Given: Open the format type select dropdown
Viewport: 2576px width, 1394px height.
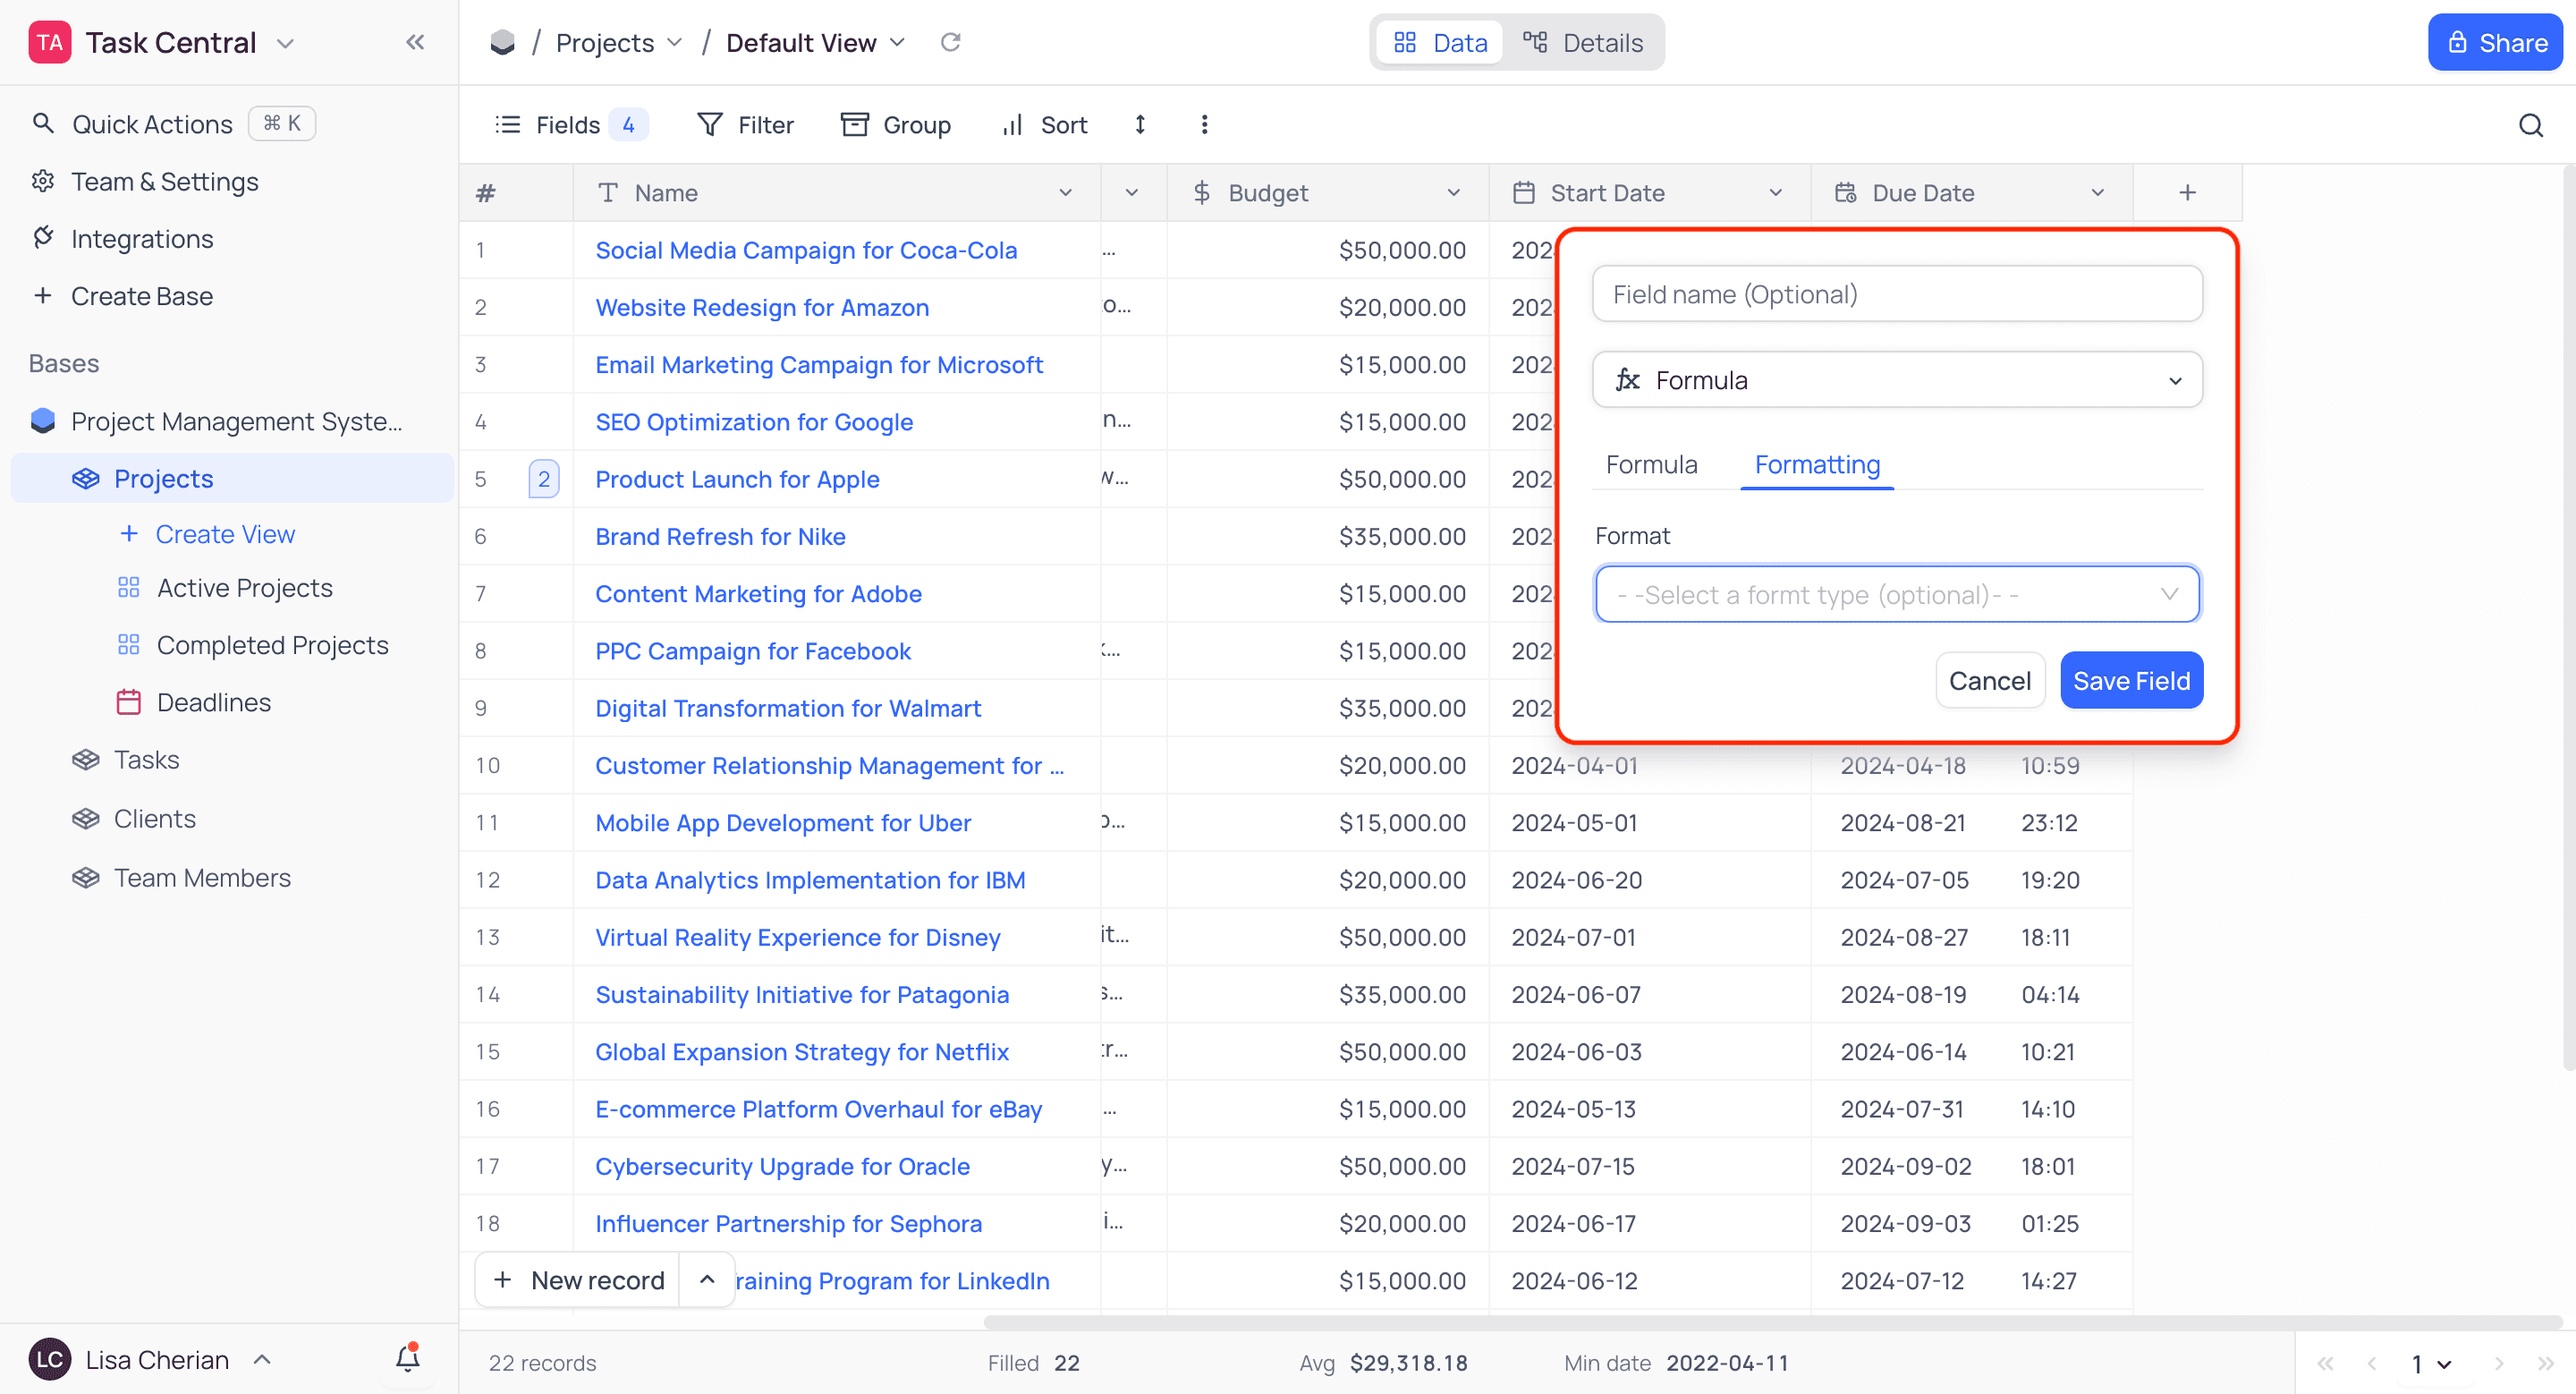Looking at the screenshot, I should point(1896,595).
